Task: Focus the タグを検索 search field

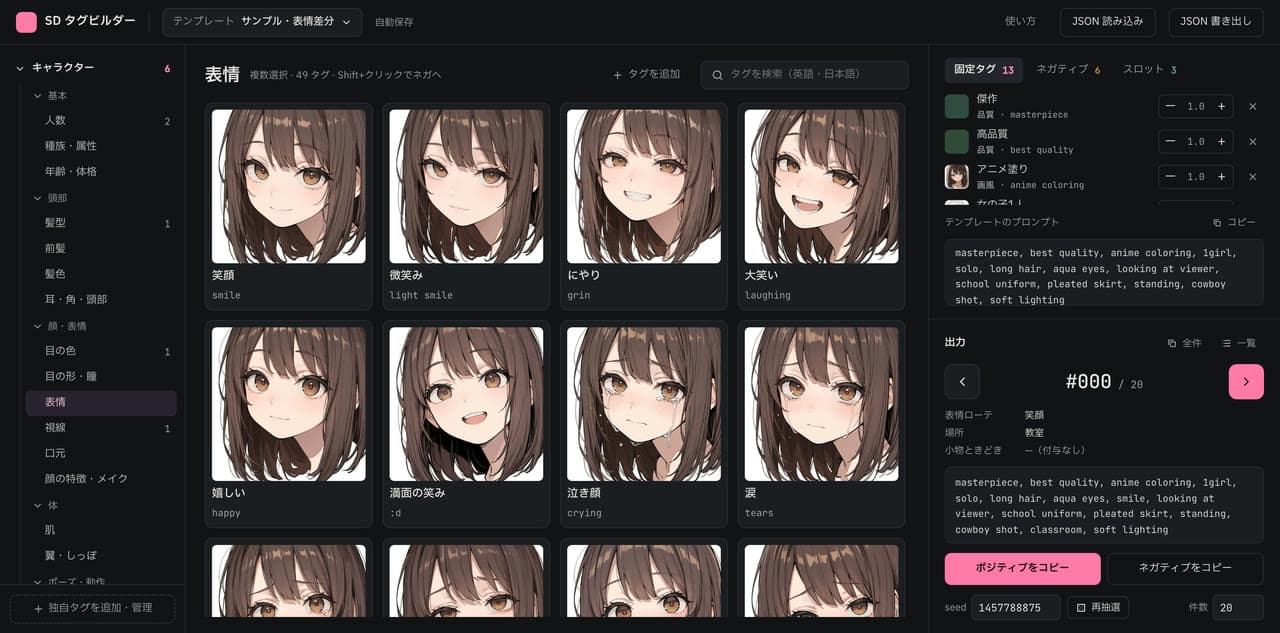Action: (x=804, y=75)
